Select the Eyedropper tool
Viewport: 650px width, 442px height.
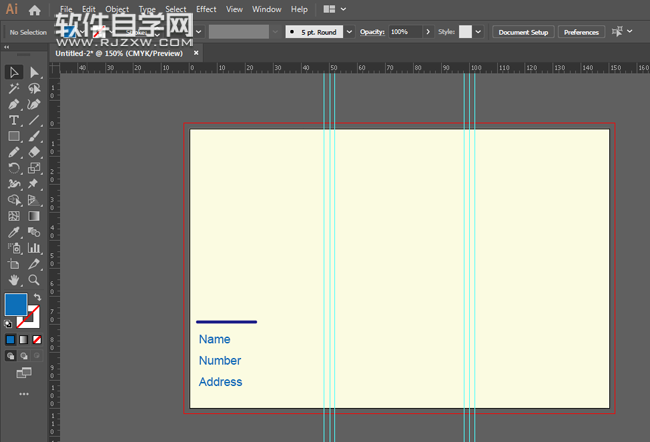[14, 232]
